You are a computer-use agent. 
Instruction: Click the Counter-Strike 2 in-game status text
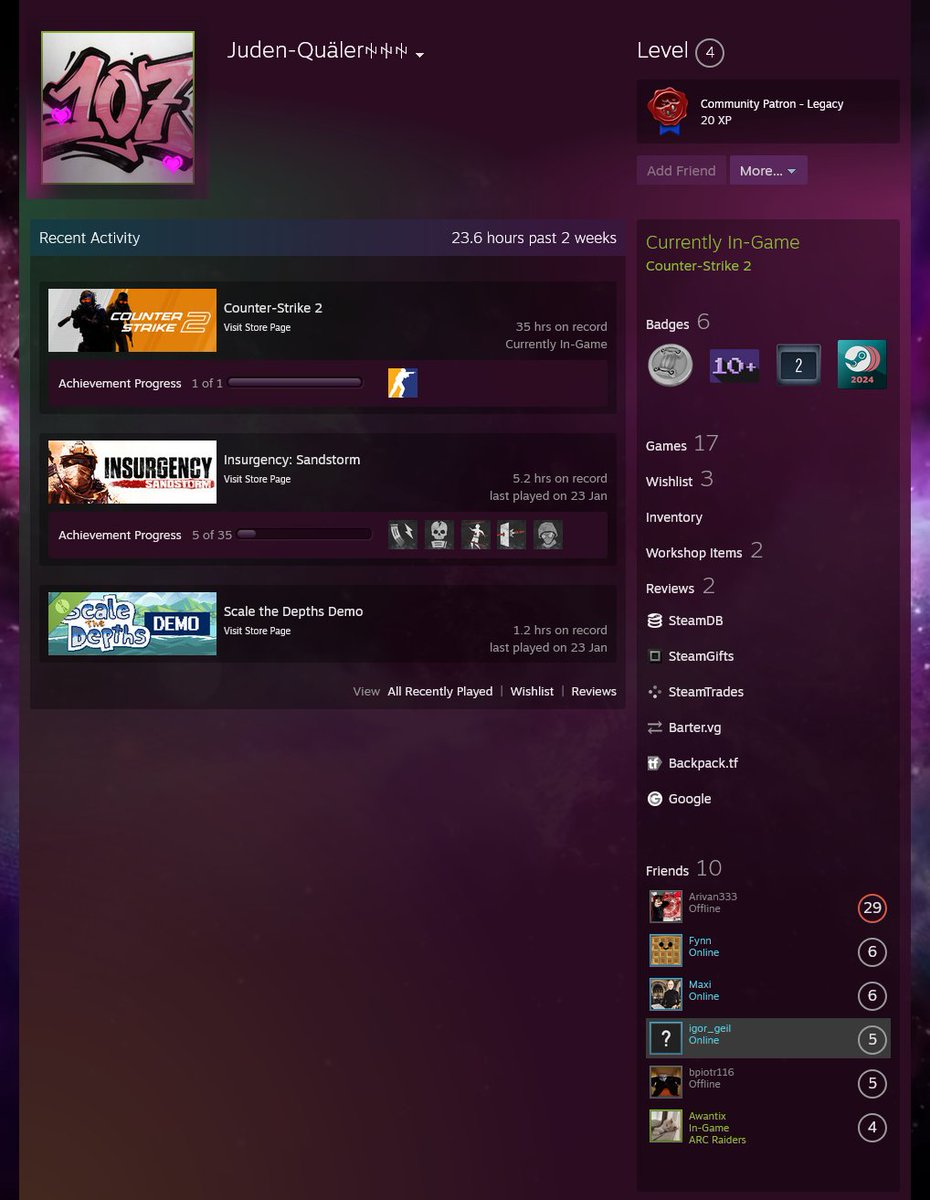(x=698, y=266)
